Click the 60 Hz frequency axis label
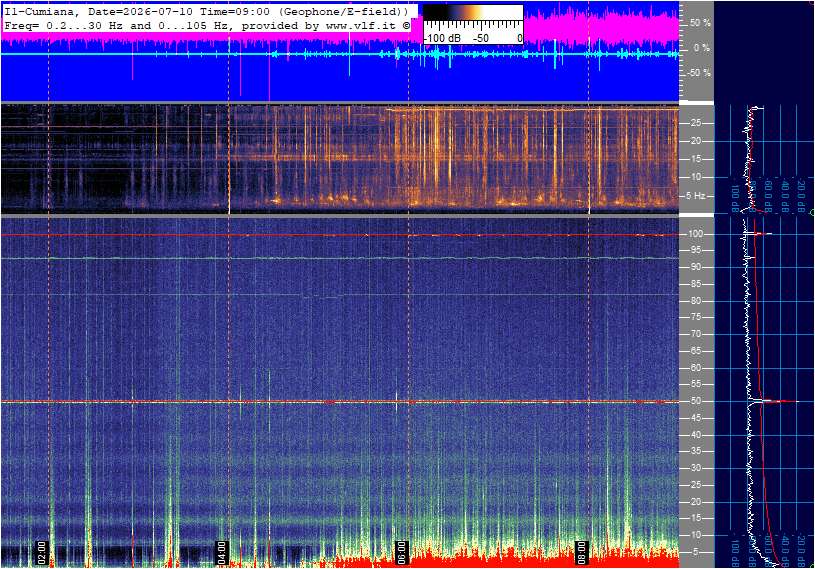The width and height of the screenshot is (815, 569). coord(696,368)
